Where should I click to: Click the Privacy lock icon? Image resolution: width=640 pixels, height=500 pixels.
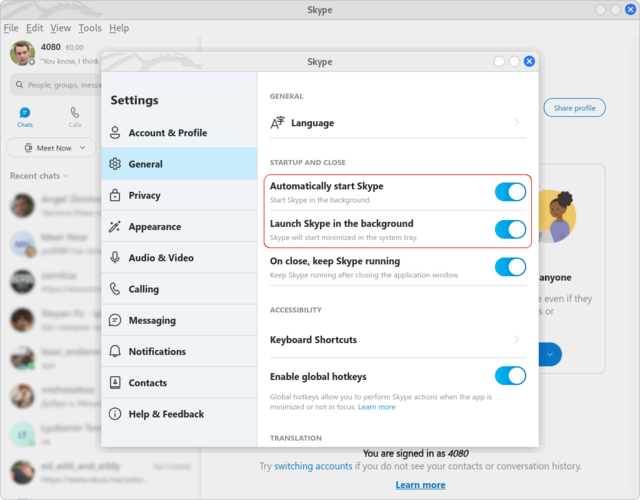point(116,195)
